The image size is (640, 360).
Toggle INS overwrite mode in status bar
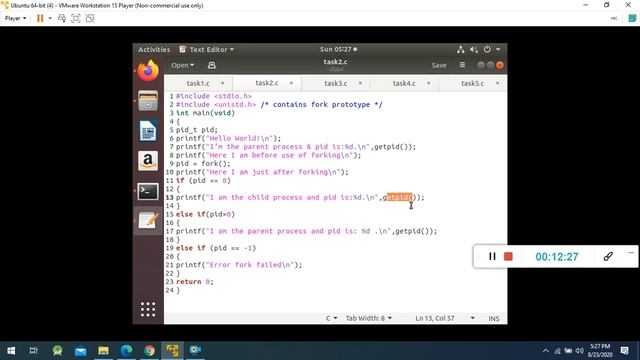coord(494,318)
